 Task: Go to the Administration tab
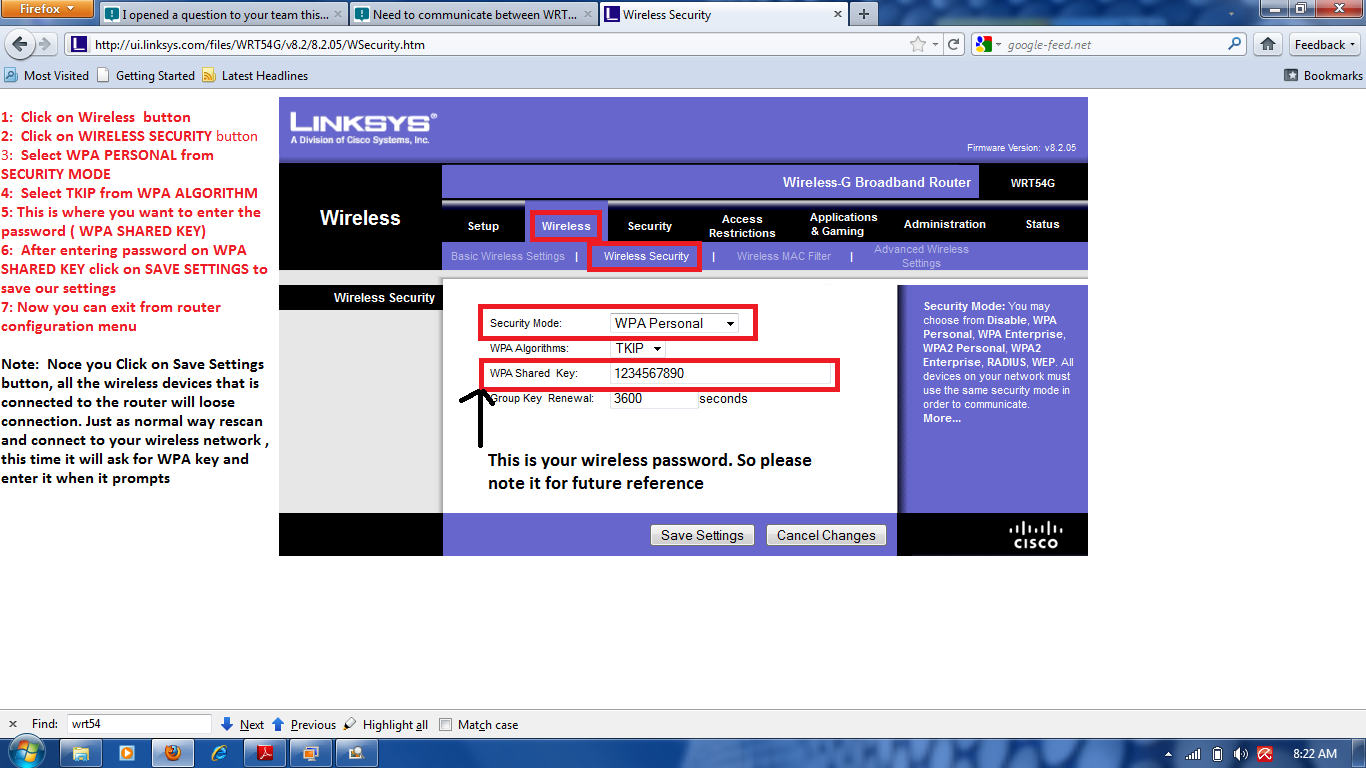(x=945, y=224)
